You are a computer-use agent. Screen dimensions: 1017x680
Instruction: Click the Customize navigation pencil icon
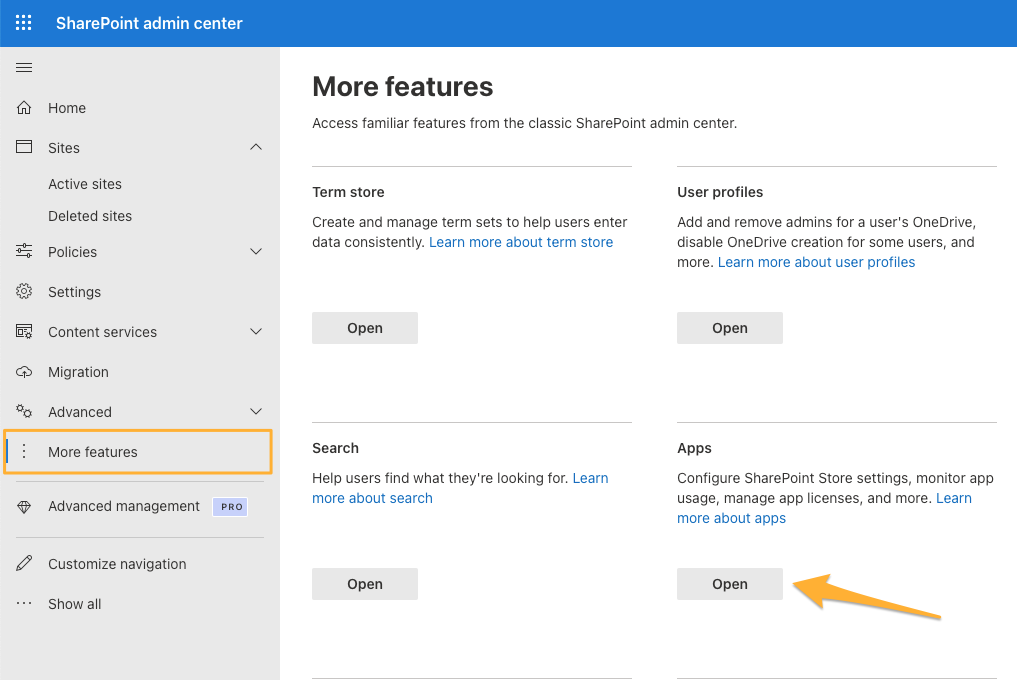coord(24,563)
